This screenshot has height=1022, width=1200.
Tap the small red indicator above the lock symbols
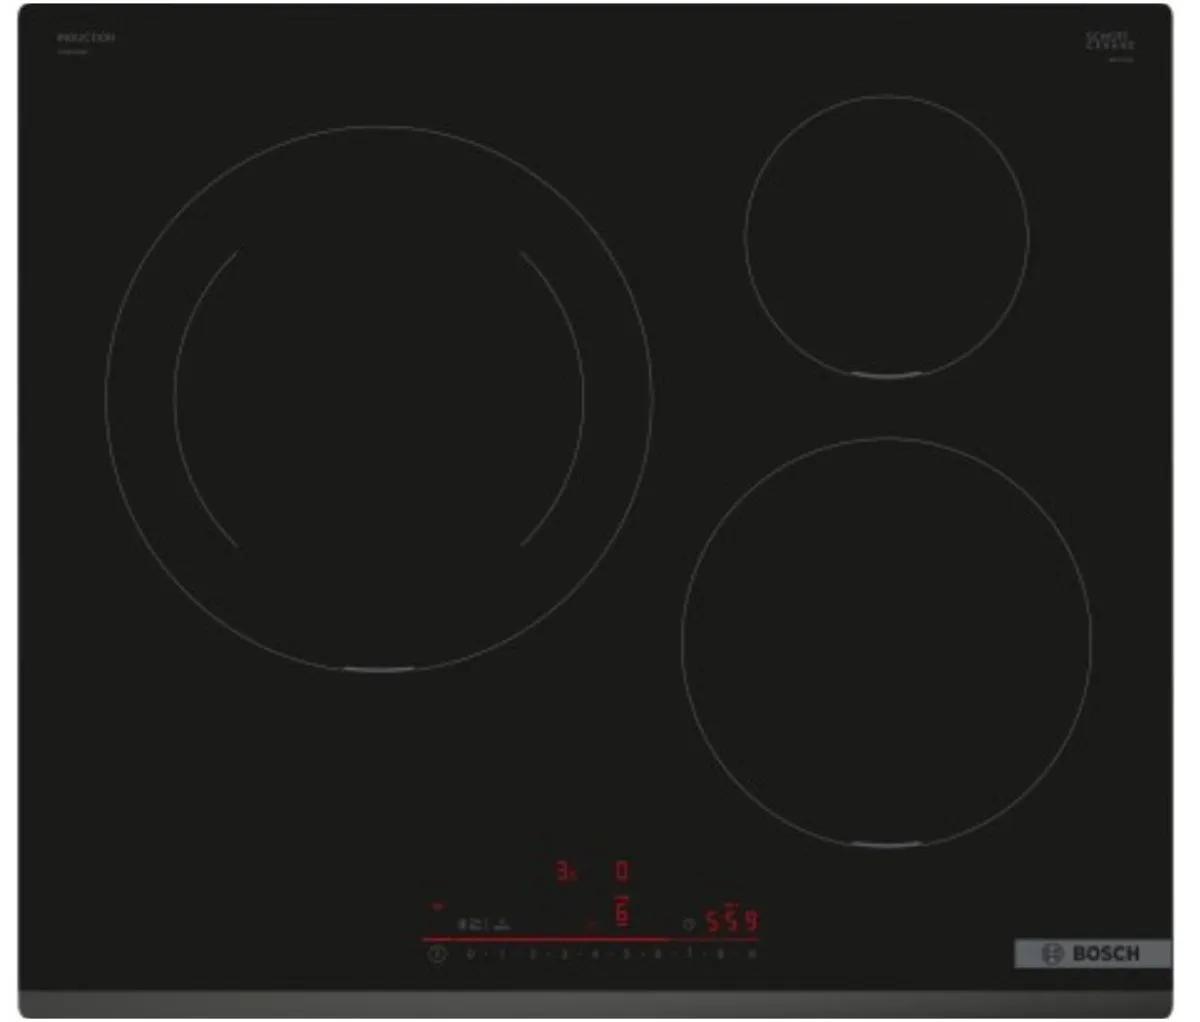click(x=437, y=906)
